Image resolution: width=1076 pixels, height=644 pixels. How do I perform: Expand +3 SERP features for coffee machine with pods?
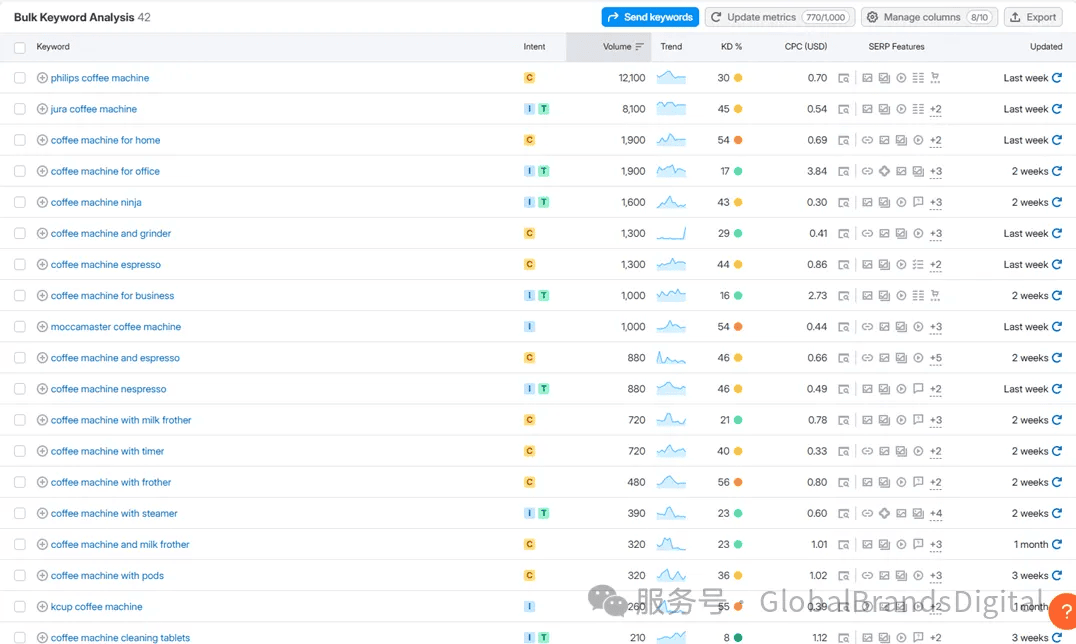click(x=935, y=576)
